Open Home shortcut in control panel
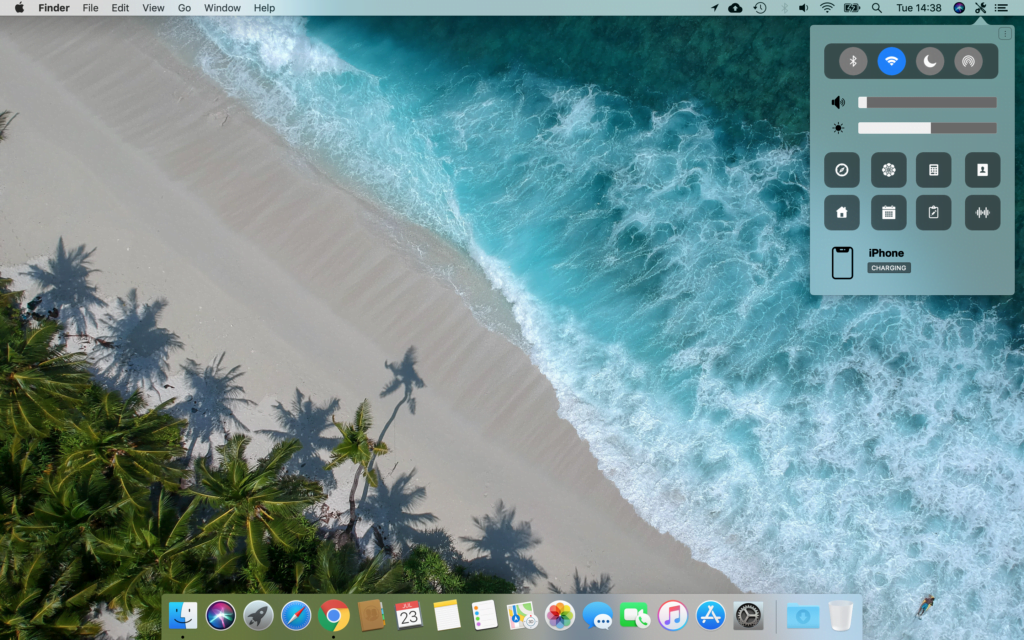The height and width of the screenshot is (640, 1024). [842, 212]
